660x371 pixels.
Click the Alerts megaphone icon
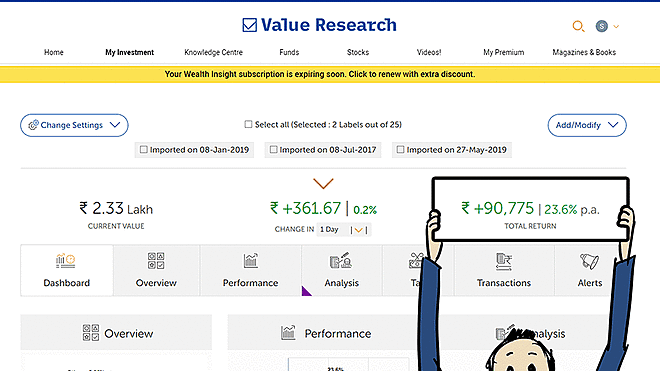[x=589, y=261]
